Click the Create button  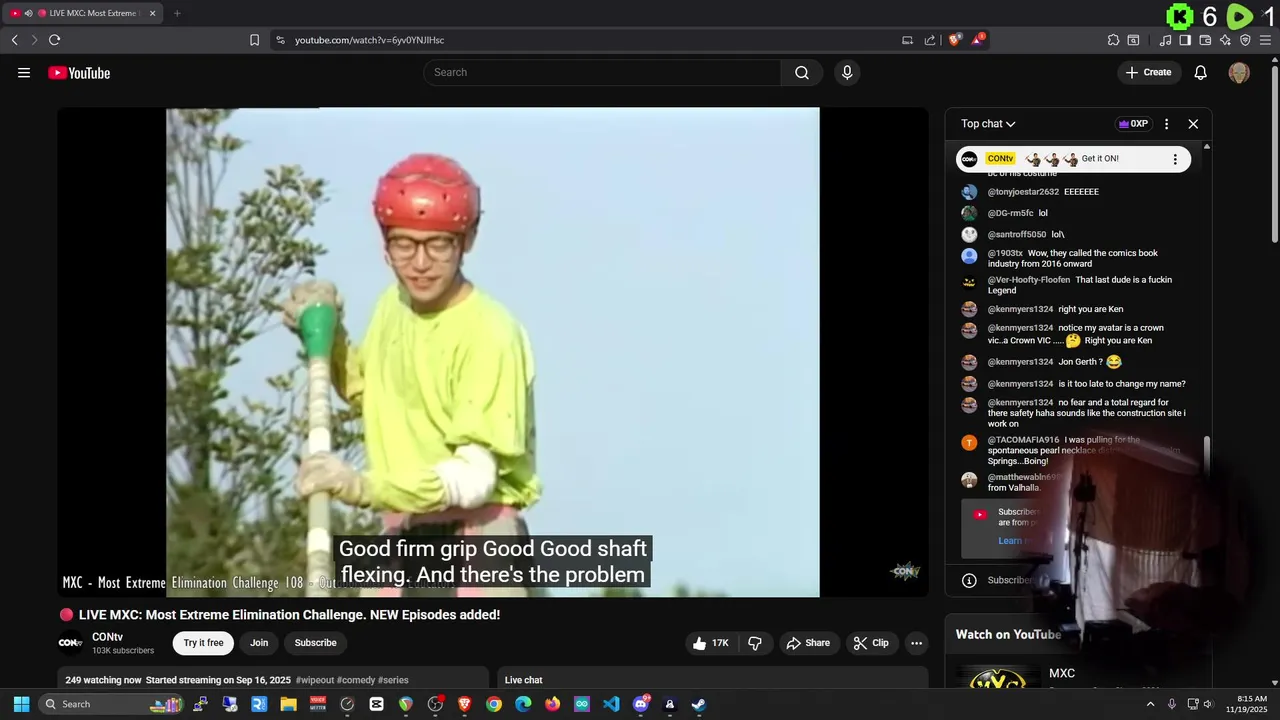tap(1148, 72)
